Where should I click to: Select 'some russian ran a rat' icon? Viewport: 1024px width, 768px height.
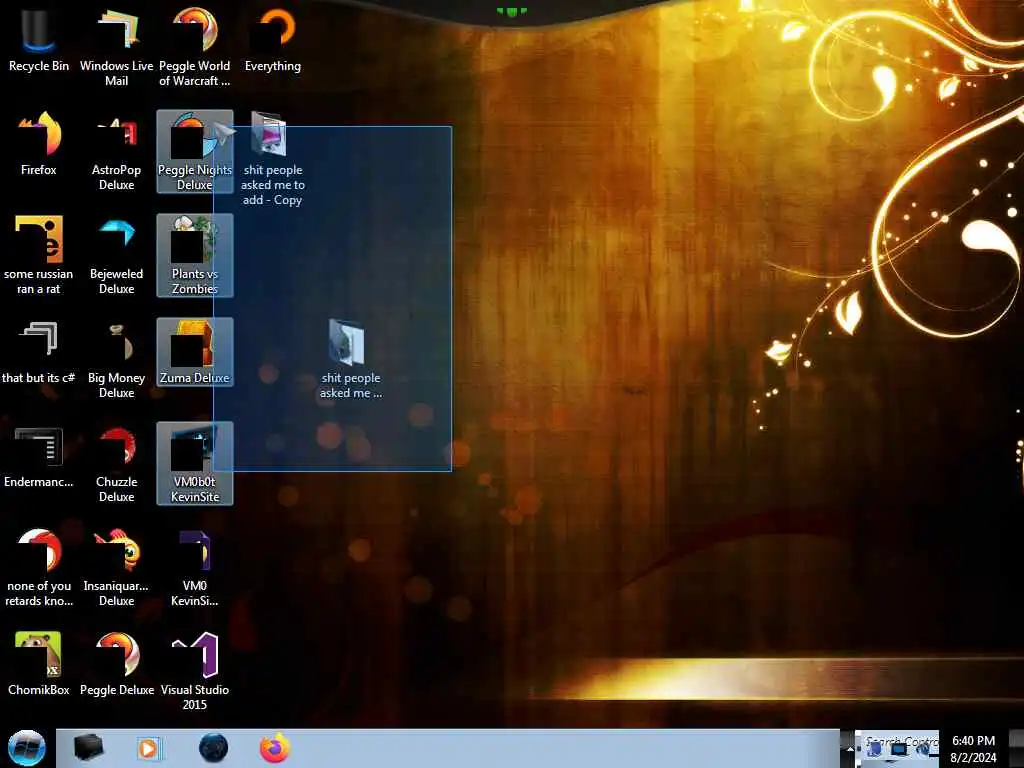click(x=39, y=255)
